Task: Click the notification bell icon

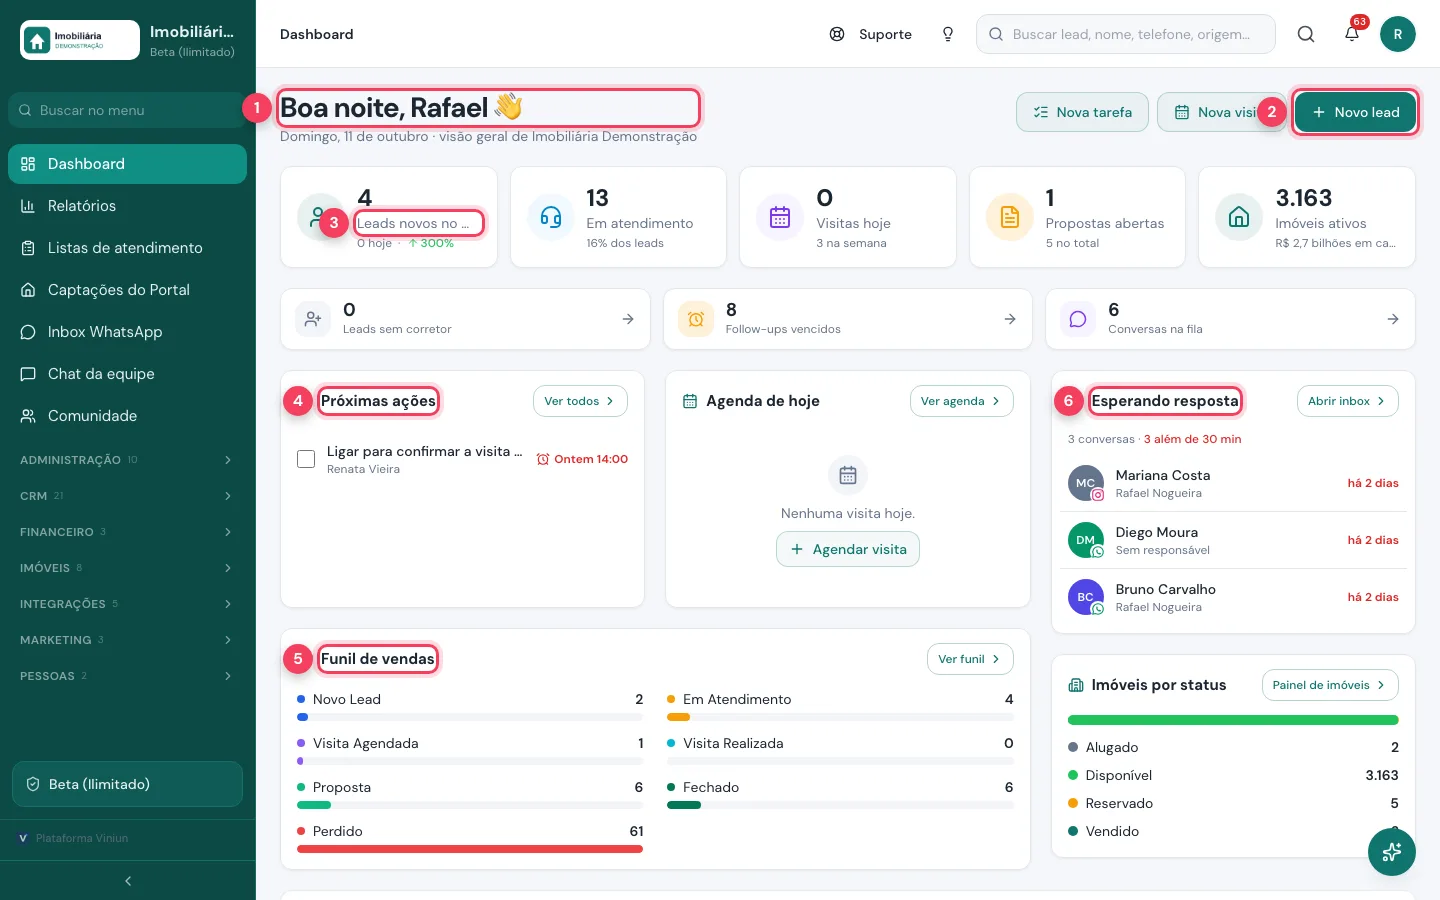Action: (1352, 34)
